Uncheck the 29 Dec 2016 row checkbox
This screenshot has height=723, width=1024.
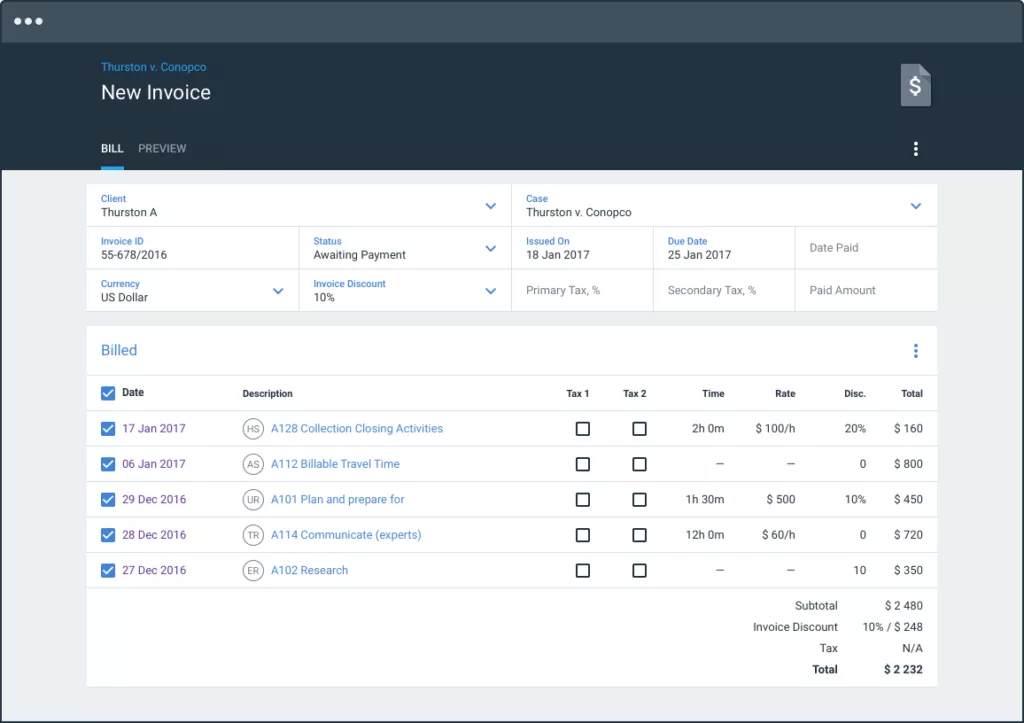pyautogui.click(x=108, y=500)
